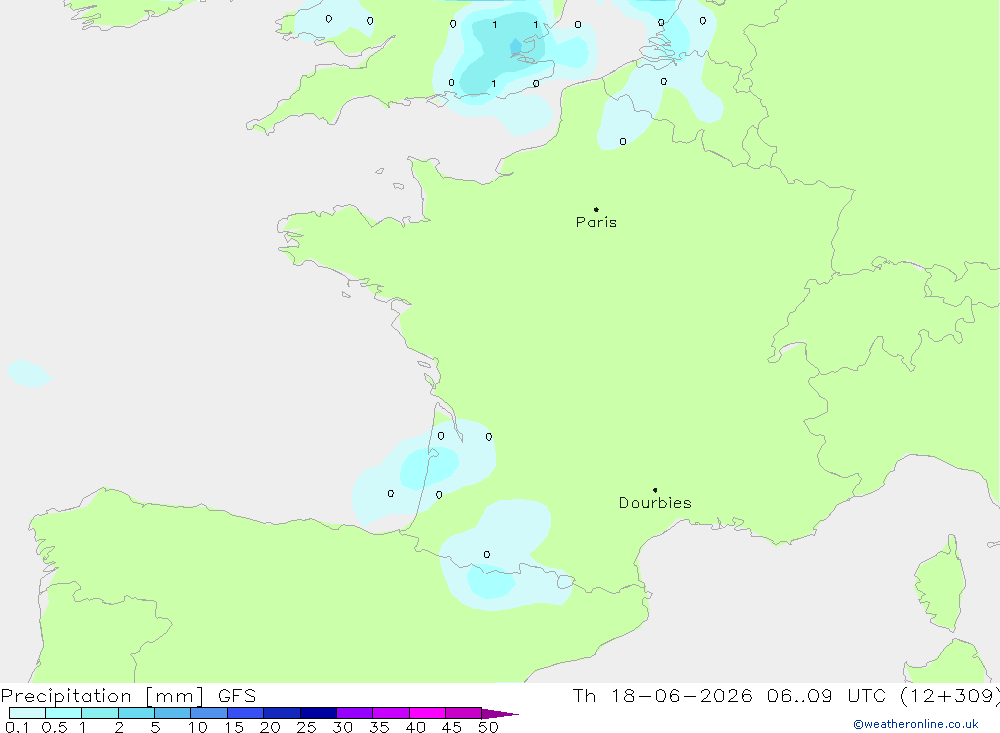The image size is (1000, 733).
Task: Click the above-50 mm legend arrow tip
Action: pyautogui.click(x=500, y=714)
